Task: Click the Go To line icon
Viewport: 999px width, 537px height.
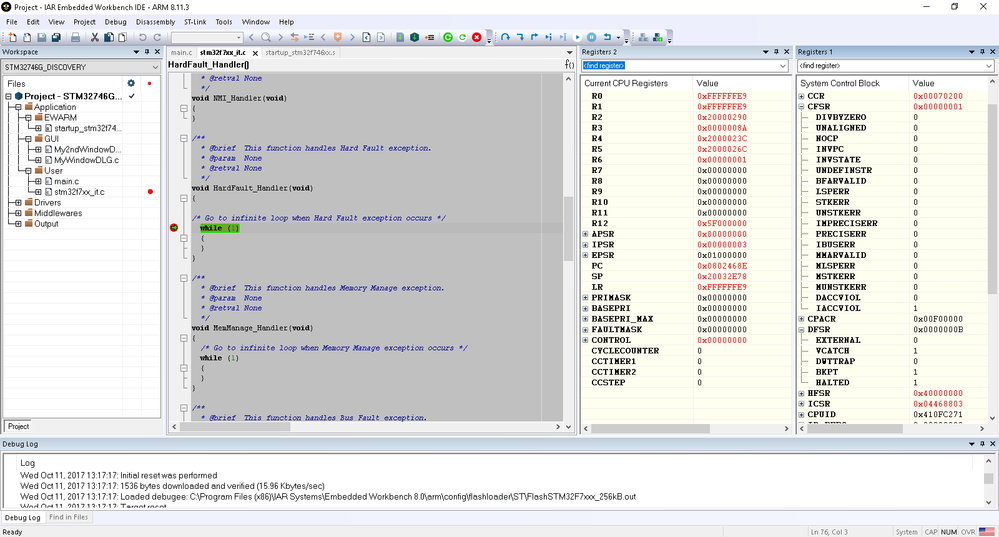Action: (x=309, y=38)
